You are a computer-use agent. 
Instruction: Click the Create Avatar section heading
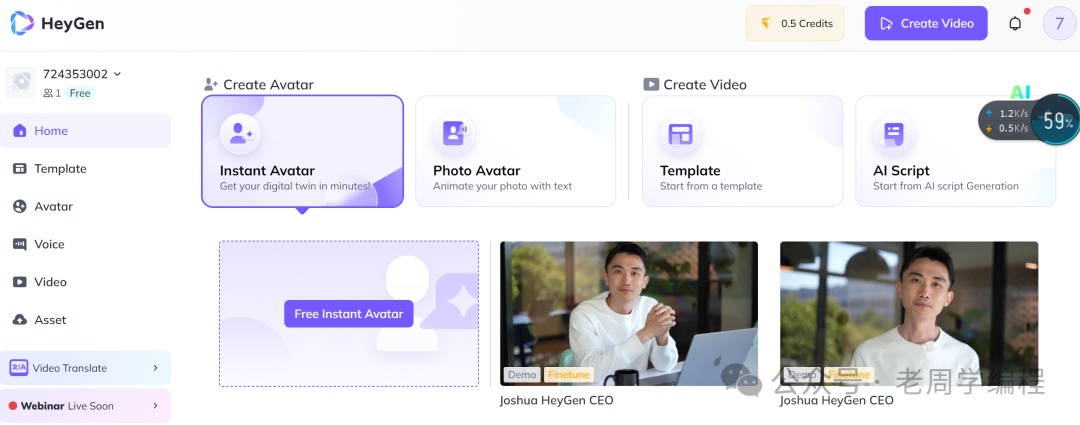259,85
